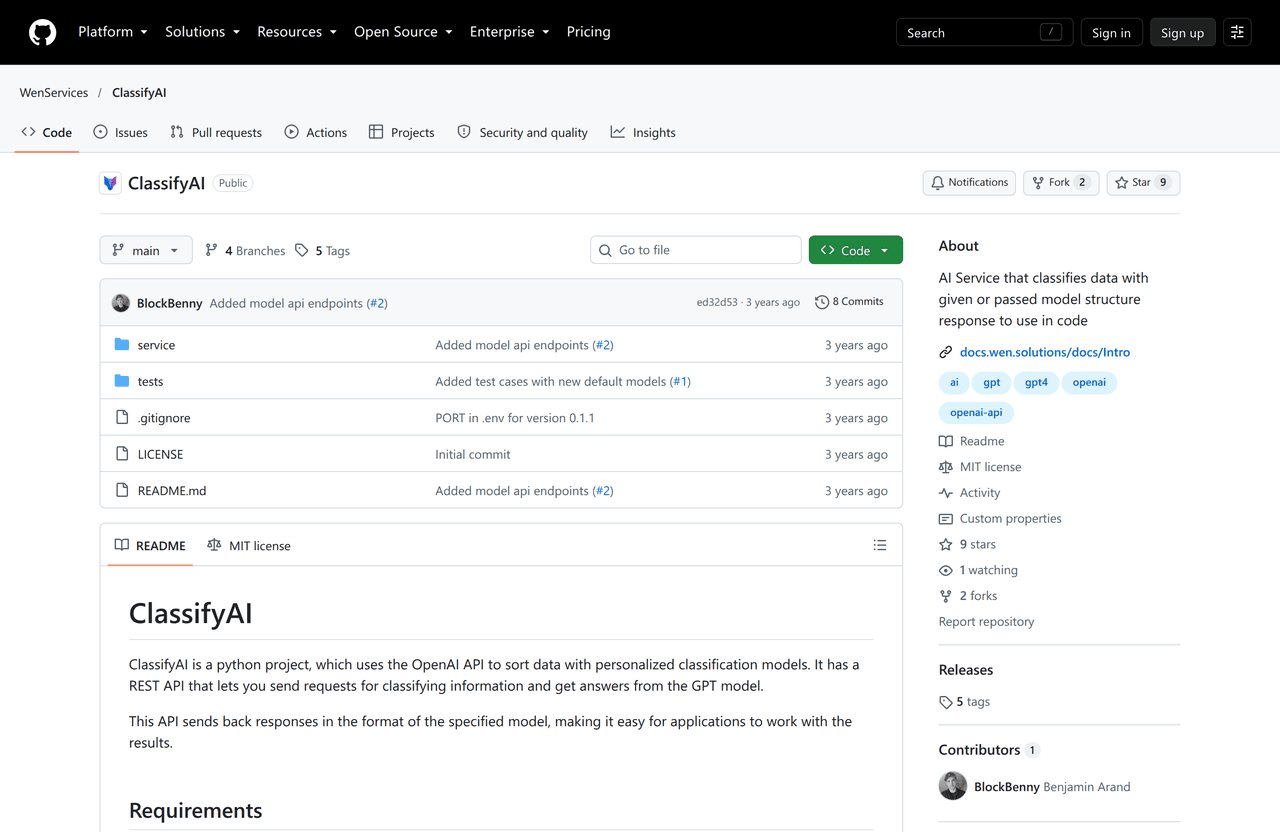Click the tag icon beside 5 Tags
Image resolution: width=1280 pixels, height=832 pixels.
click(x=302, y=250)
